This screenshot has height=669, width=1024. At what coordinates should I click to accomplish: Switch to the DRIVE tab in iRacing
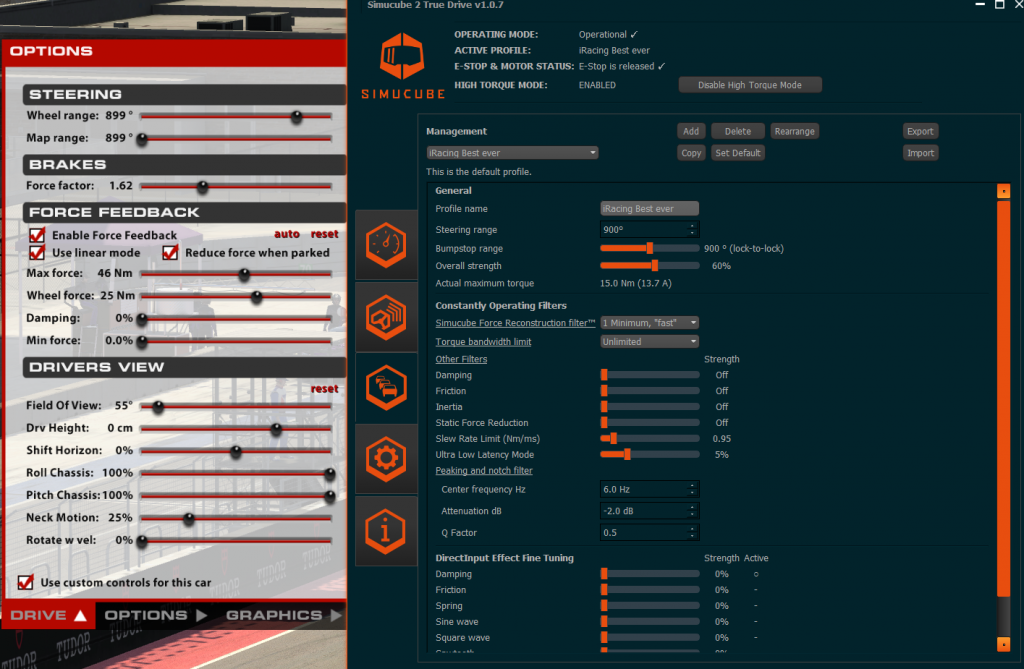click(x=48, y=615)
